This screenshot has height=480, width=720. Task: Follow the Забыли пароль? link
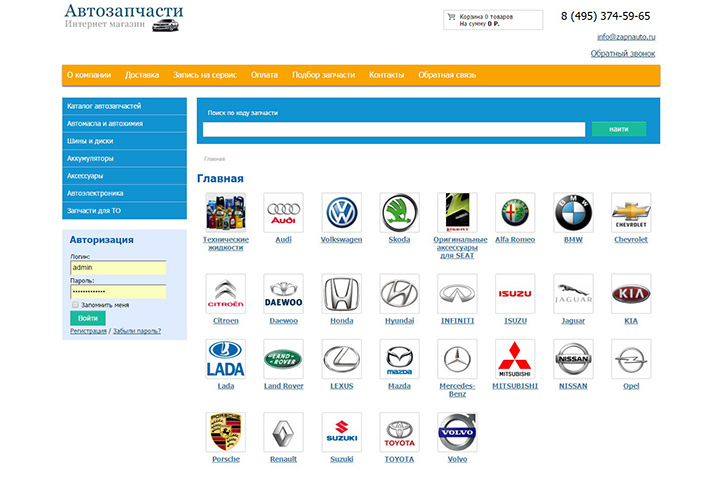pos(137,331)
